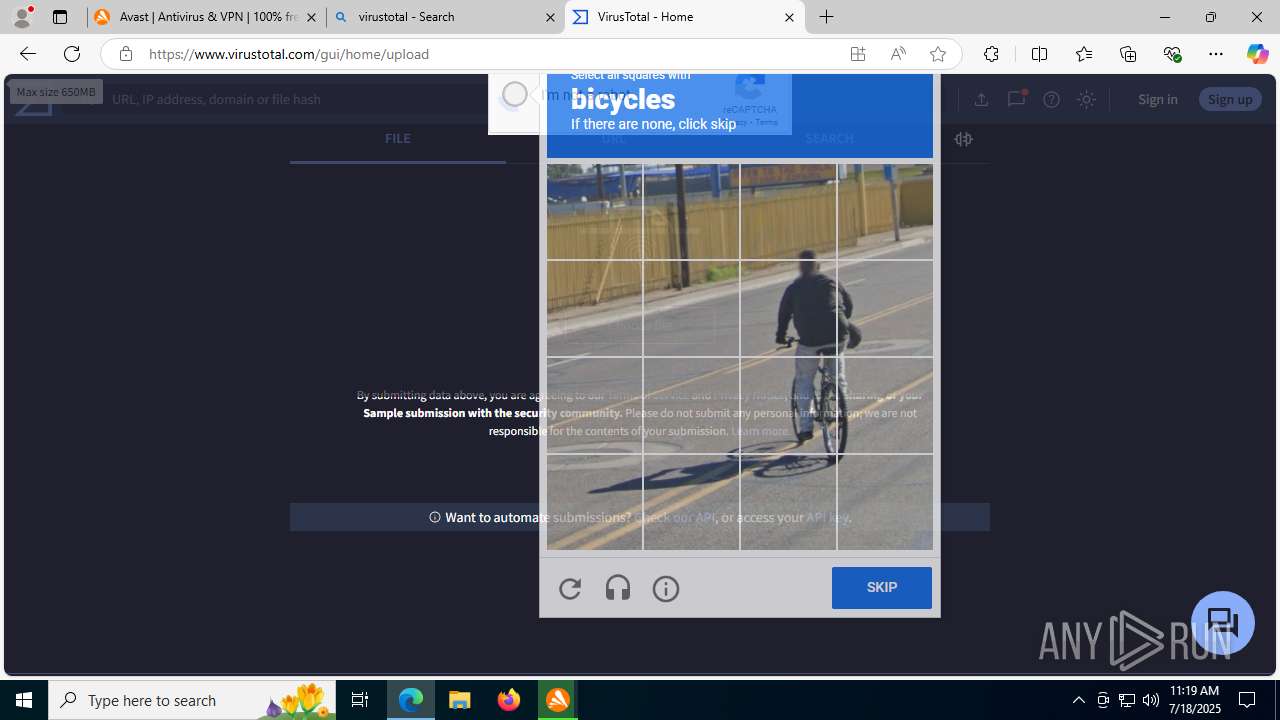Open File Explorer from the taskbar

coord(460,700)
